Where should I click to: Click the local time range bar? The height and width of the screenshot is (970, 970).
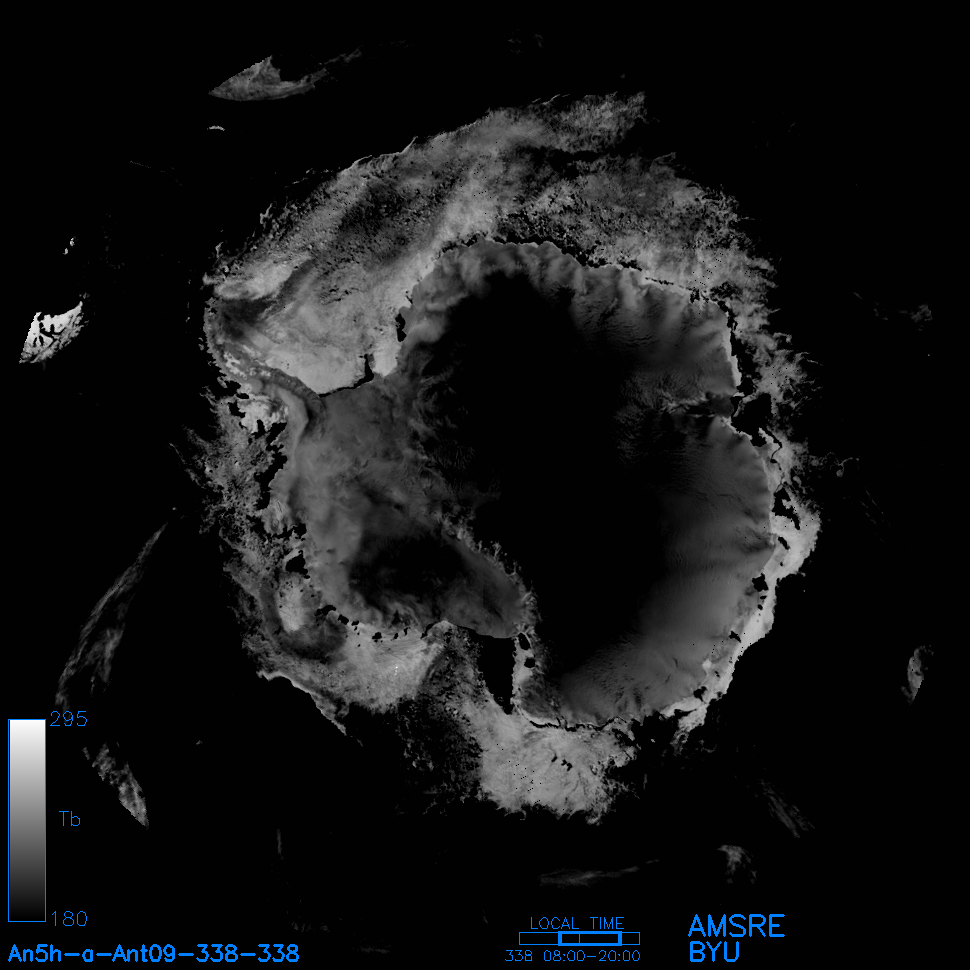click(x=579, y=938)
